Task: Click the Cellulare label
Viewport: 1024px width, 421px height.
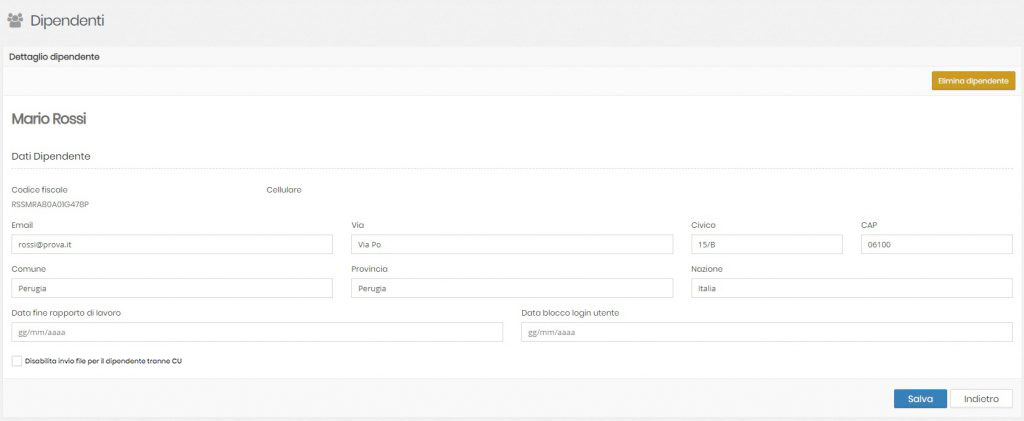Action: pyautogui.click(x=284, y=189)
